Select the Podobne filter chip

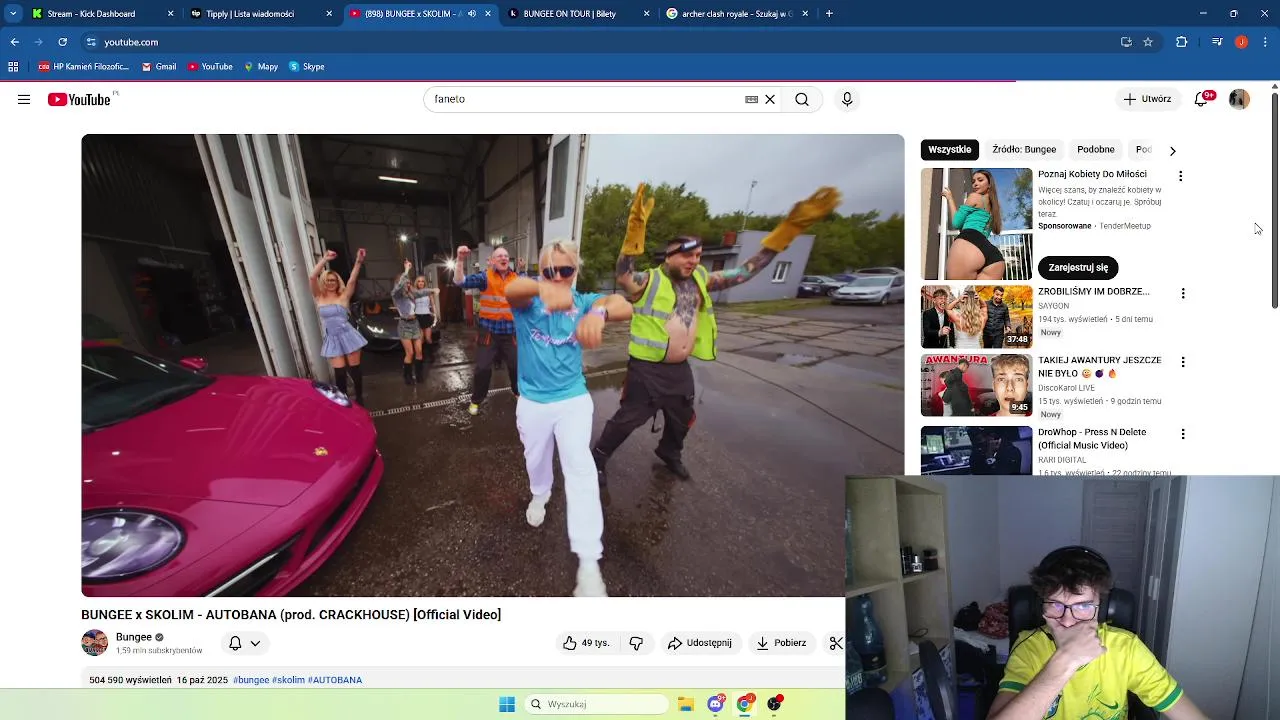coord(1096,150)
